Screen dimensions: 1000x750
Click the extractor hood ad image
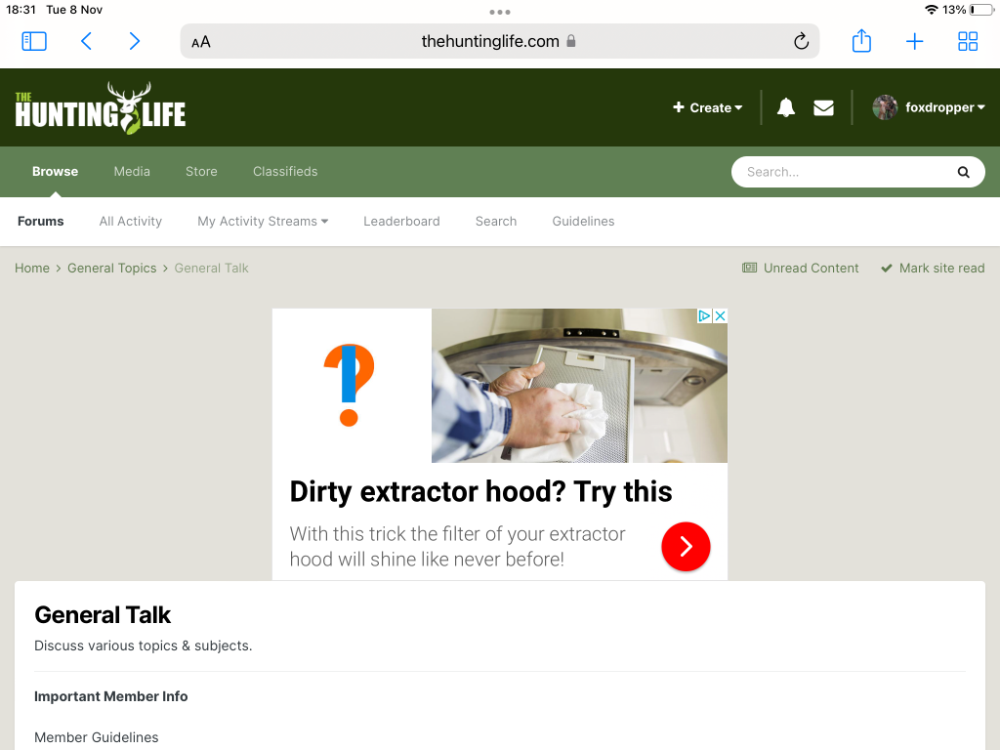pos(579,386)
